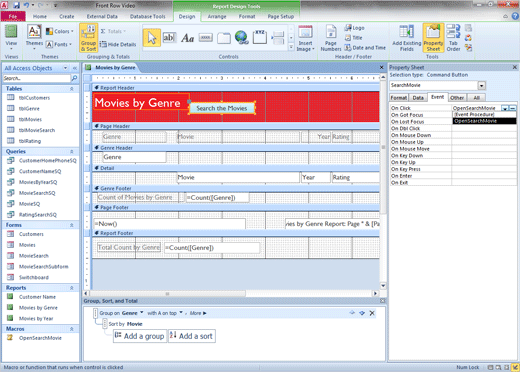Open the Insert Image menu
The image size is (520, 372).
pyautogui.click(x=305, y=38)
